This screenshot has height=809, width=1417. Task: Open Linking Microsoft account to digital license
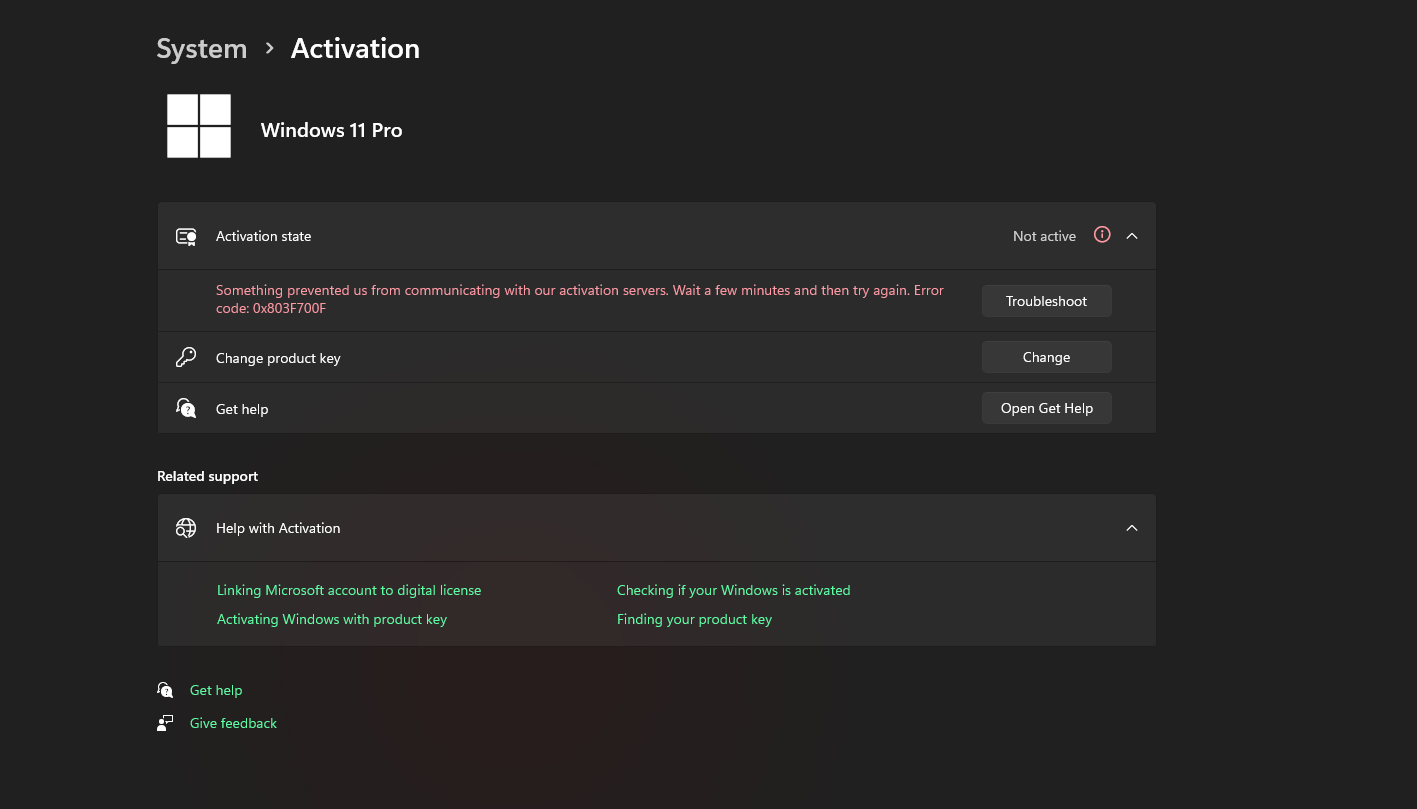pos(349,590)
